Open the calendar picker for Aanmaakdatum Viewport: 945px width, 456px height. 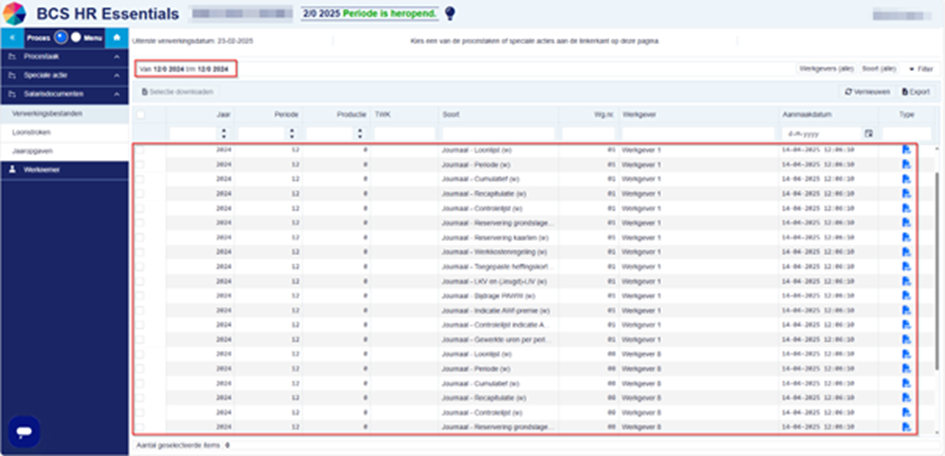click(868, 133)
